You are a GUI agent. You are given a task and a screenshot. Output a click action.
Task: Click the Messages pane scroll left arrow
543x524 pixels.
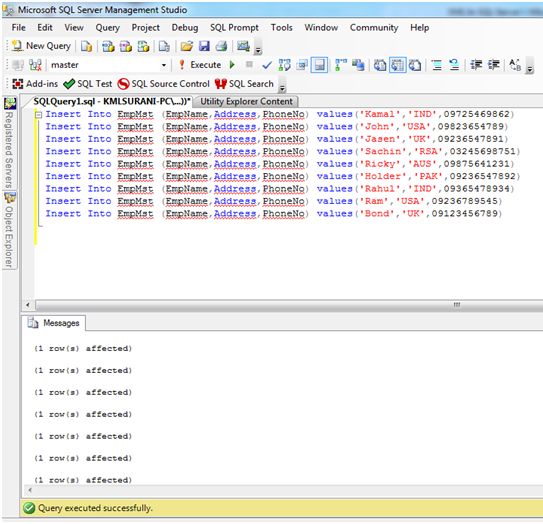(x=30, y=490)
